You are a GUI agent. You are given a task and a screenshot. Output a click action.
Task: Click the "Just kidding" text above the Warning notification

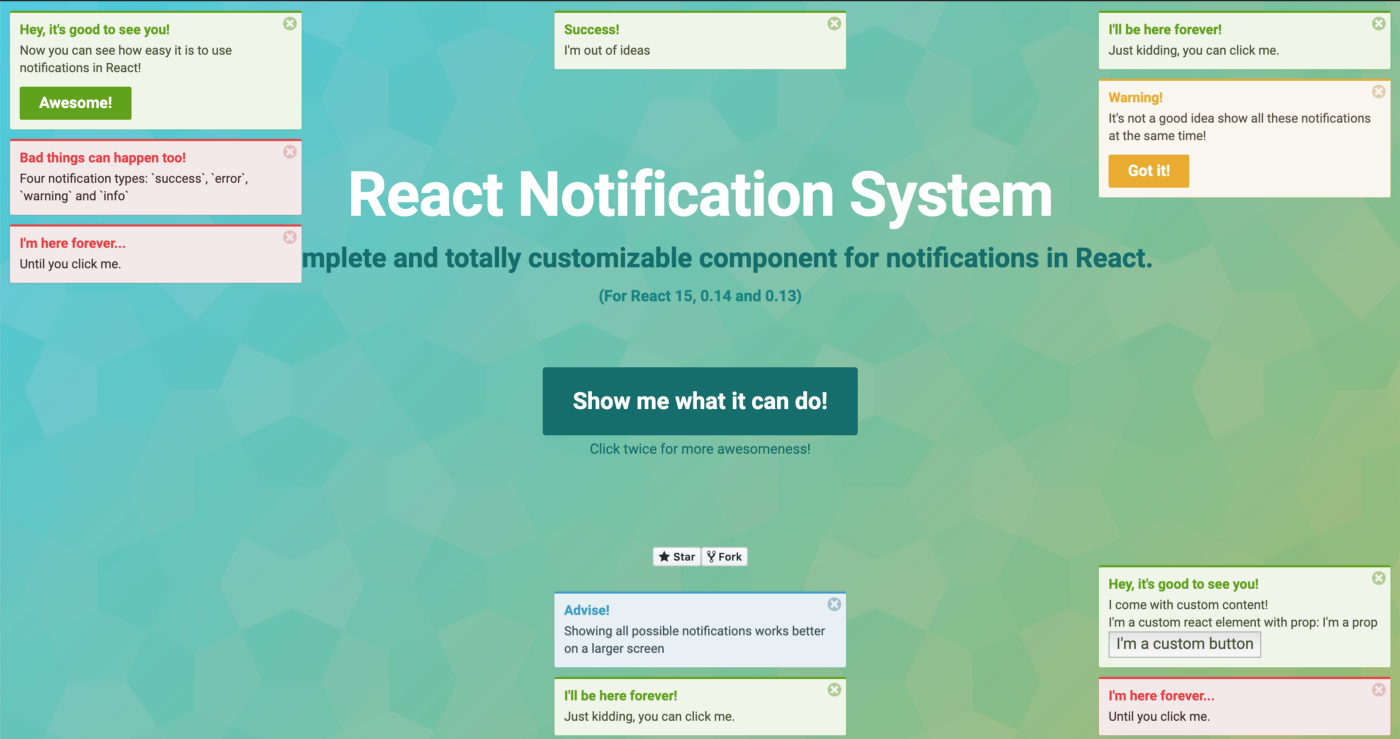(1193, 50)
